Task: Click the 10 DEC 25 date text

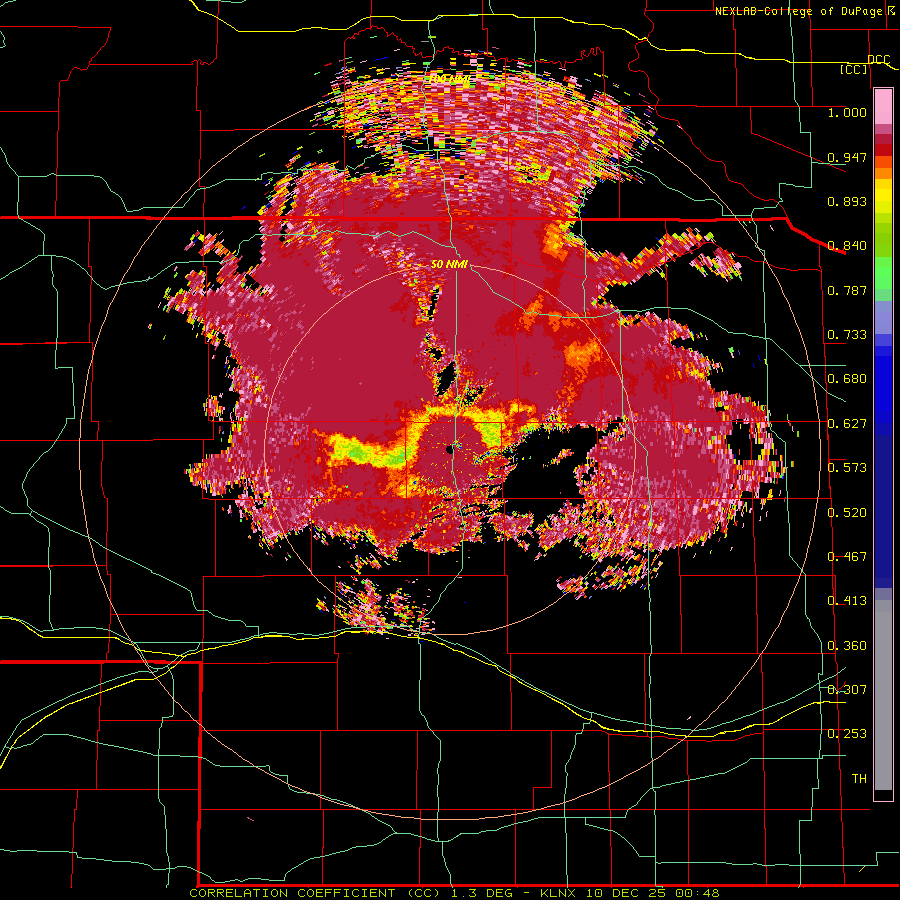Action: [x=624, y=893]
